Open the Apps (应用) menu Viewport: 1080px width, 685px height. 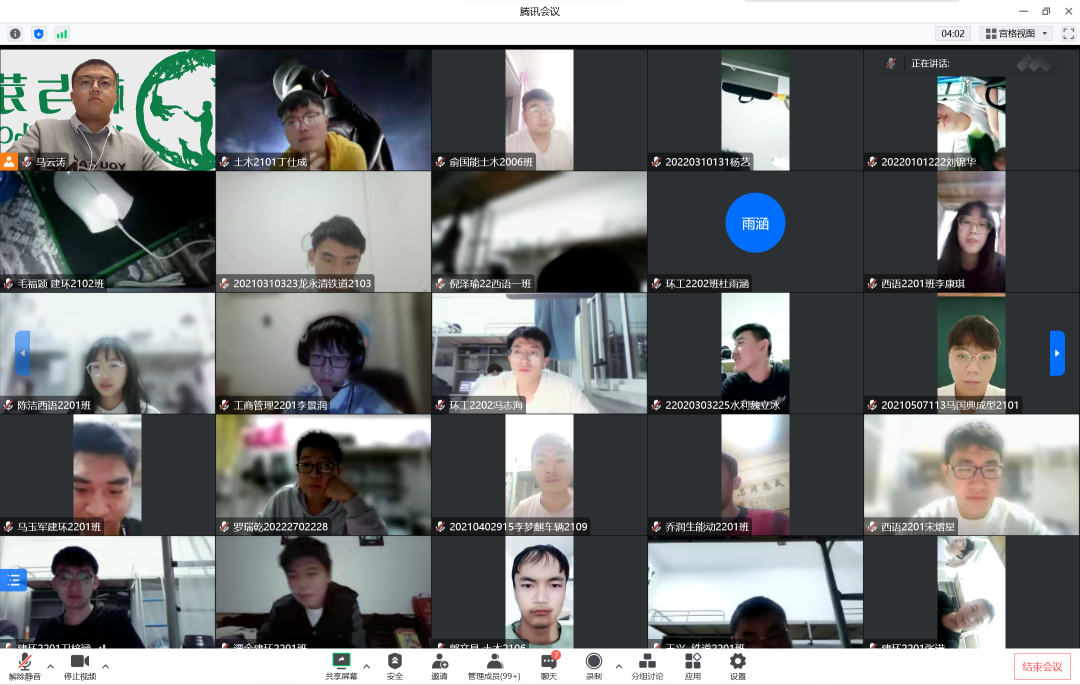tap(692, 665)
